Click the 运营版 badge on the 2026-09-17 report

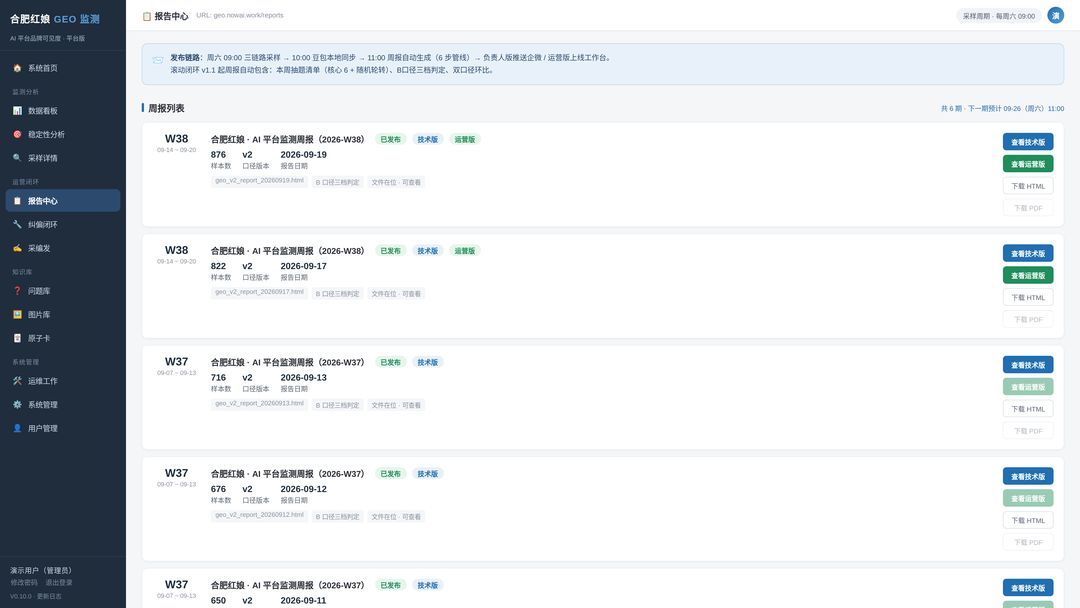(x=465, y=251)
